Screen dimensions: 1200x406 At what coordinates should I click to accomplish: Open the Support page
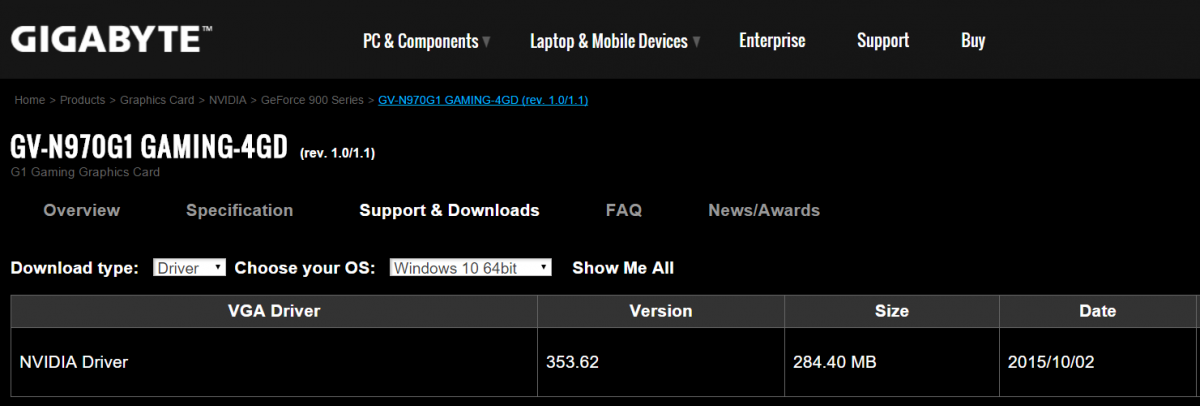pos(883,40)
